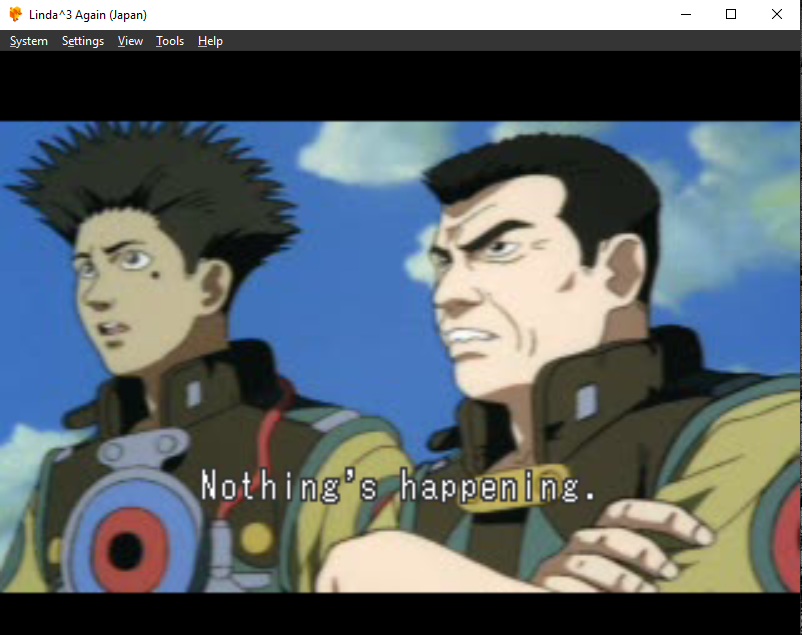Click the window title 'Linda^3 Again (Japan)'
The width and height of the screenshot is (802, 635).
87,15
